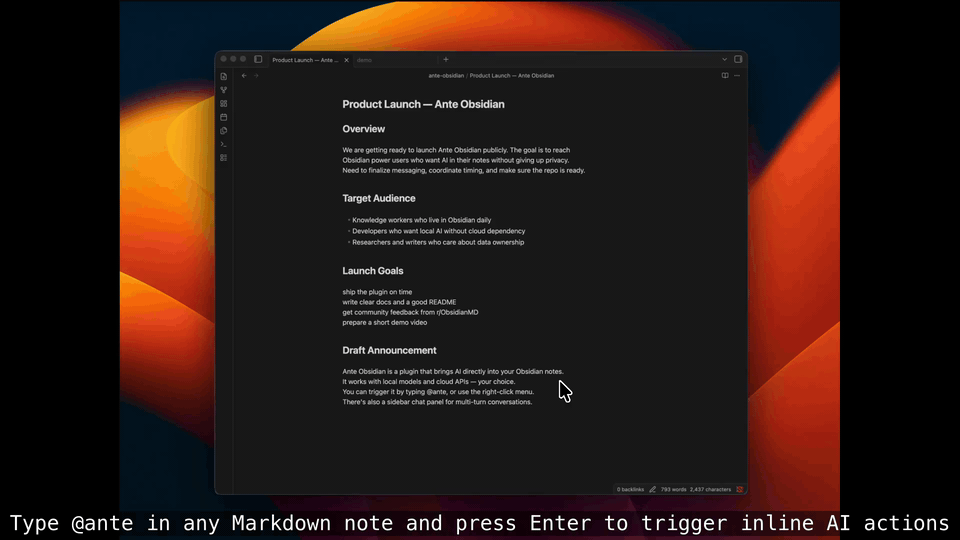The width and height of the screenshot is (960, 540).
Task: Switch to reading view book icon
Action: (725, 76)
